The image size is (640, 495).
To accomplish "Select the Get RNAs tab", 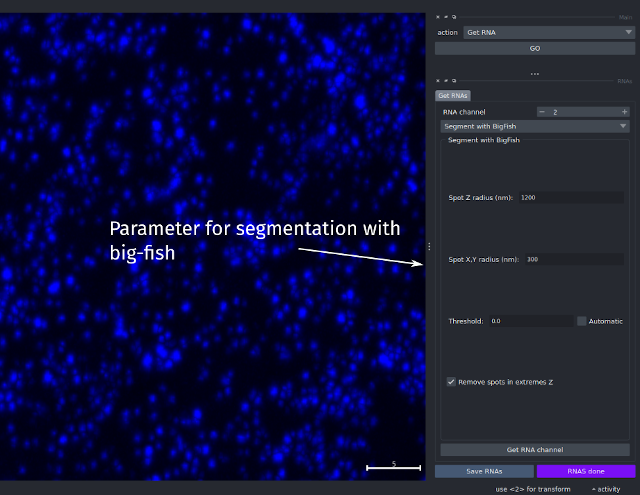I will [x=453, y=95].
